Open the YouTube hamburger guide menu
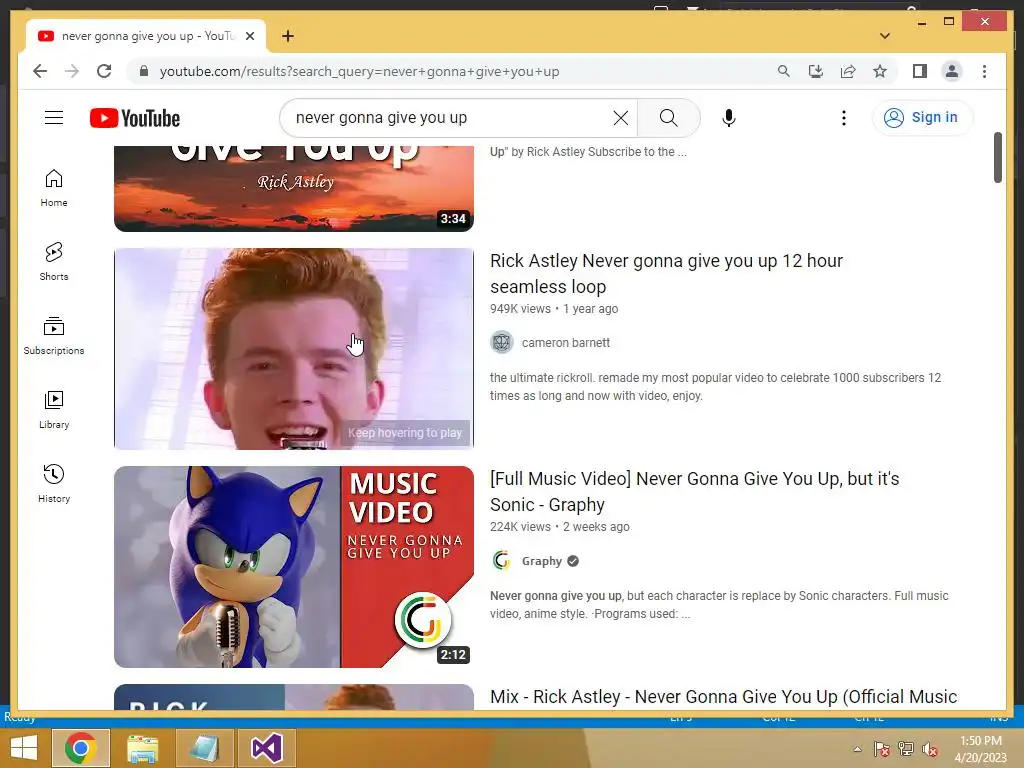1024x768 pixels. point(54,118)
